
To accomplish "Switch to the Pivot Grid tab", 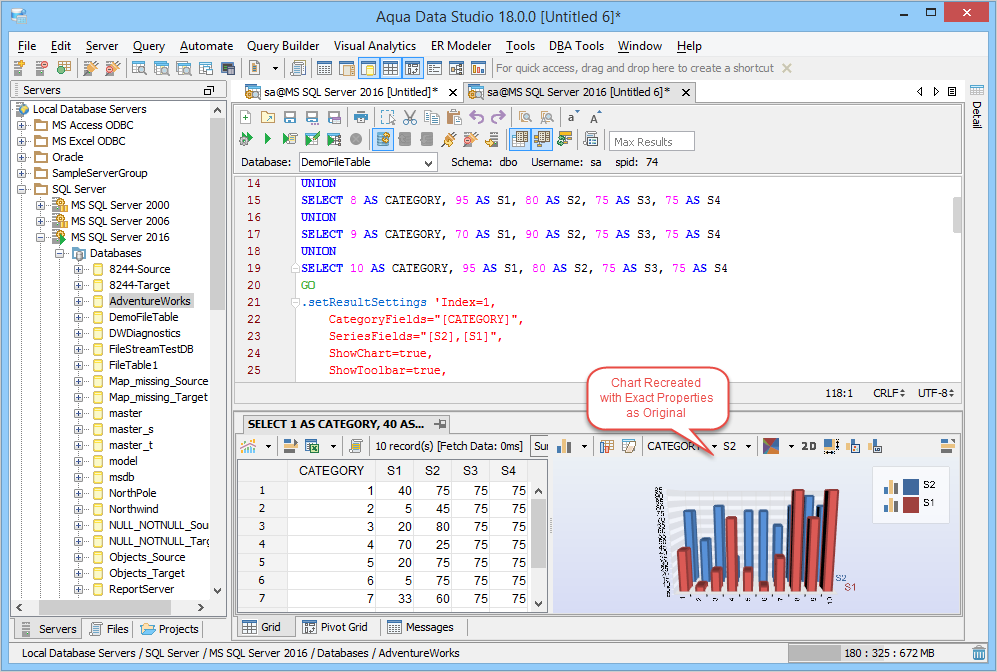I will coord(334,627).
